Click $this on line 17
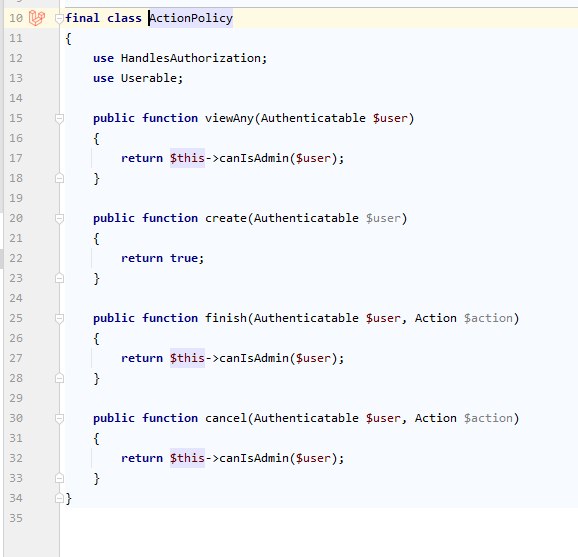Screen dimensions: 578x557 click(x=187, y=158)
